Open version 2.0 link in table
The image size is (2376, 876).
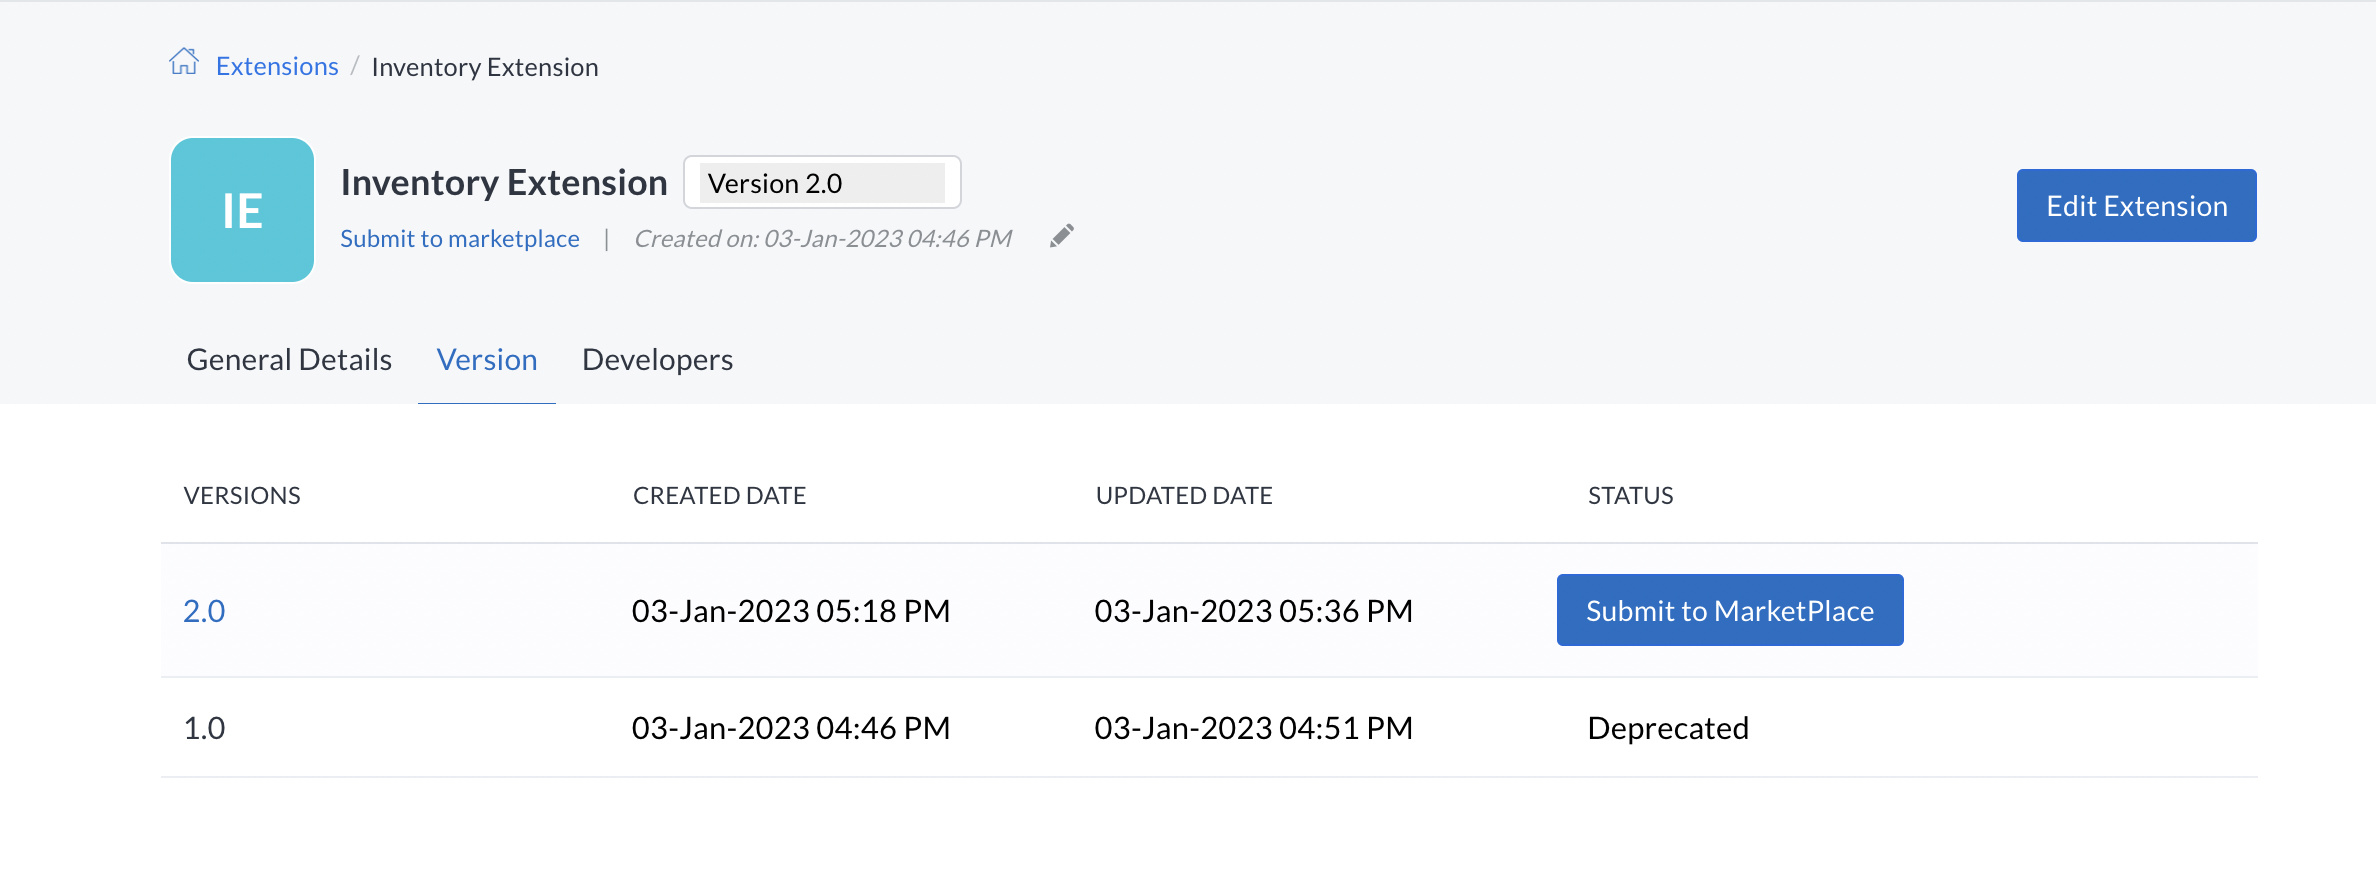pyautogui.click(x=204, y=611)
